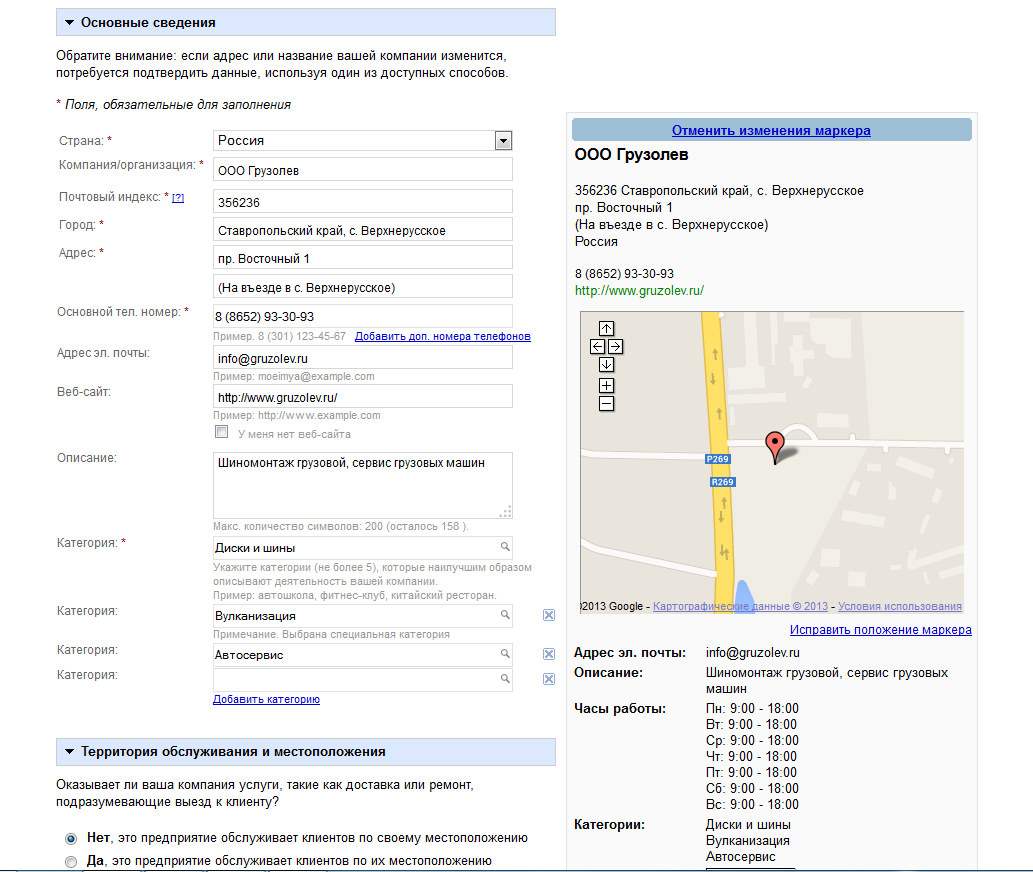Search icon in Автосервис category field
Image resolution: width=1033 pixels, height=872 pixels.
point(505,653)
